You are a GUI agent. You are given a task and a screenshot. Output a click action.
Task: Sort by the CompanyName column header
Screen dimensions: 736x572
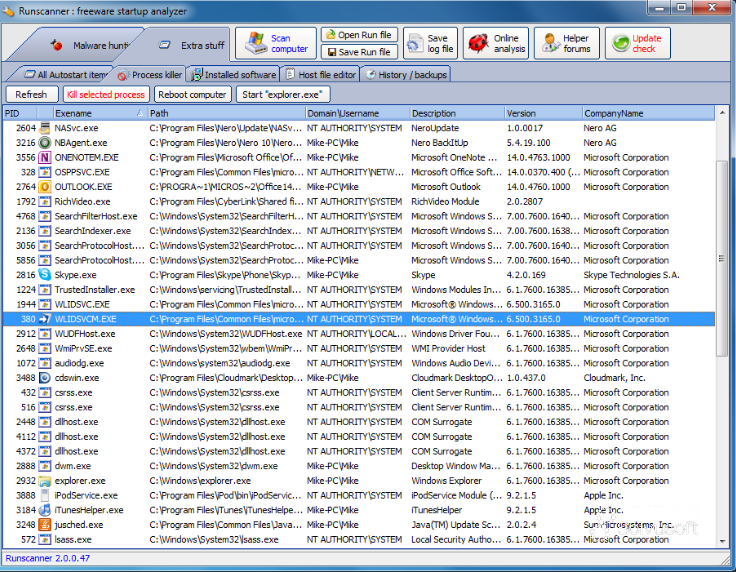(x=648, y=113)
